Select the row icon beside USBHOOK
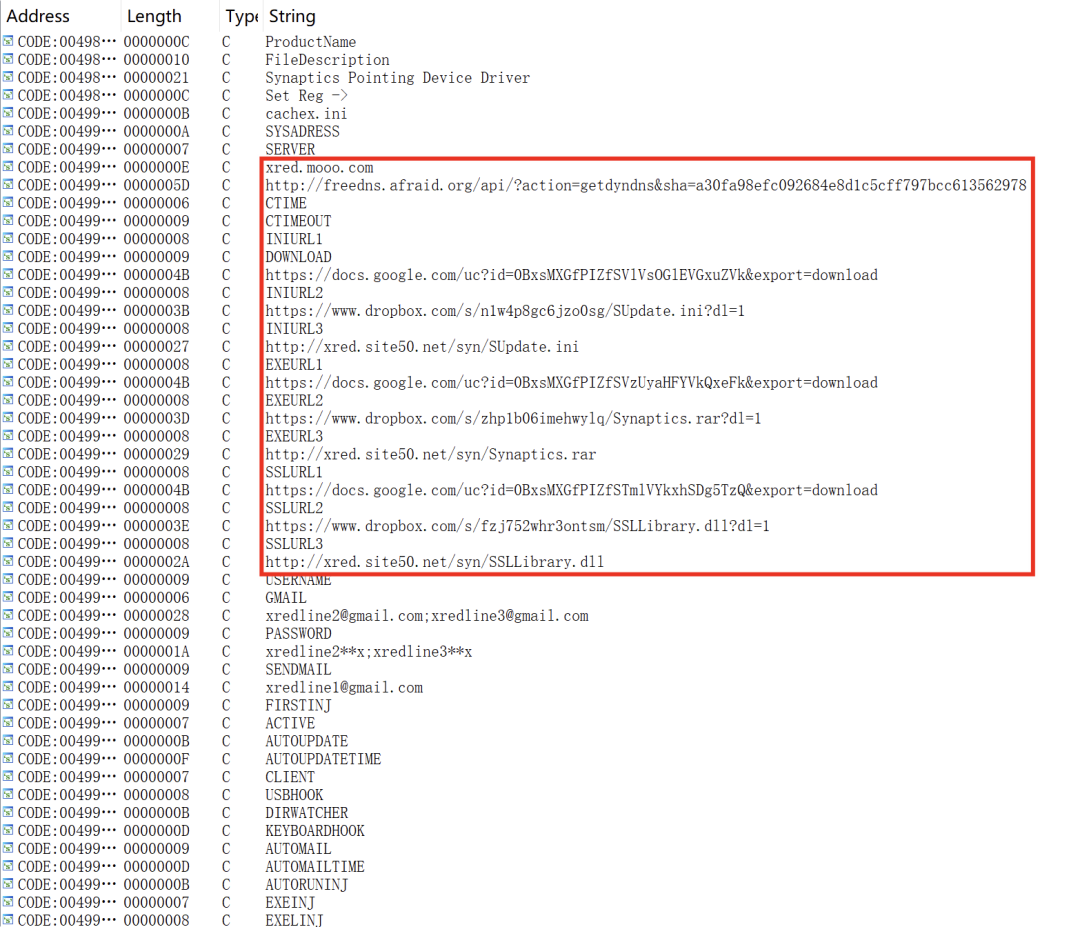1080x927 pixels. [8, 794]
